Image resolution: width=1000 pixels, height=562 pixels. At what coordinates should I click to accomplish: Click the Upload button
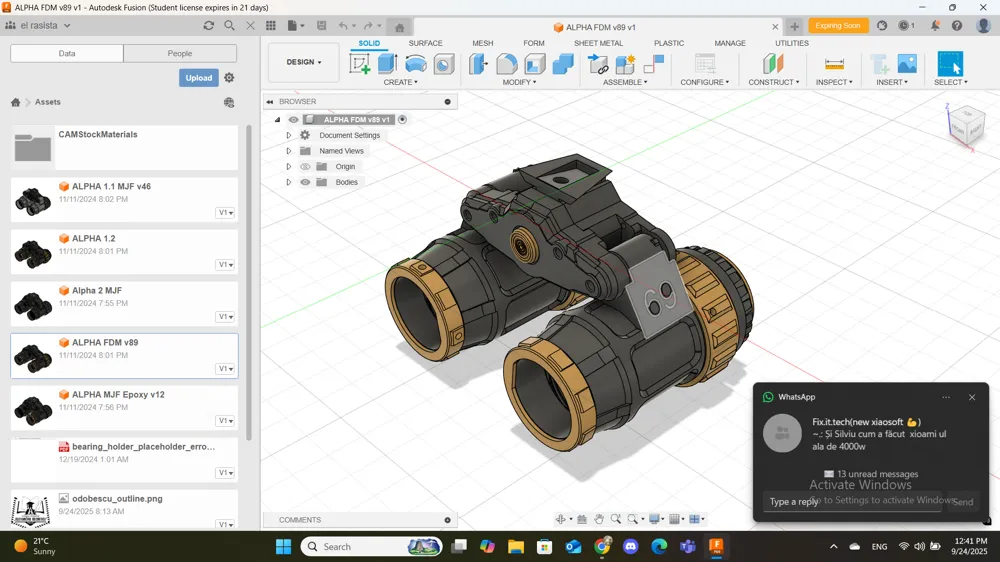[198, 78]
